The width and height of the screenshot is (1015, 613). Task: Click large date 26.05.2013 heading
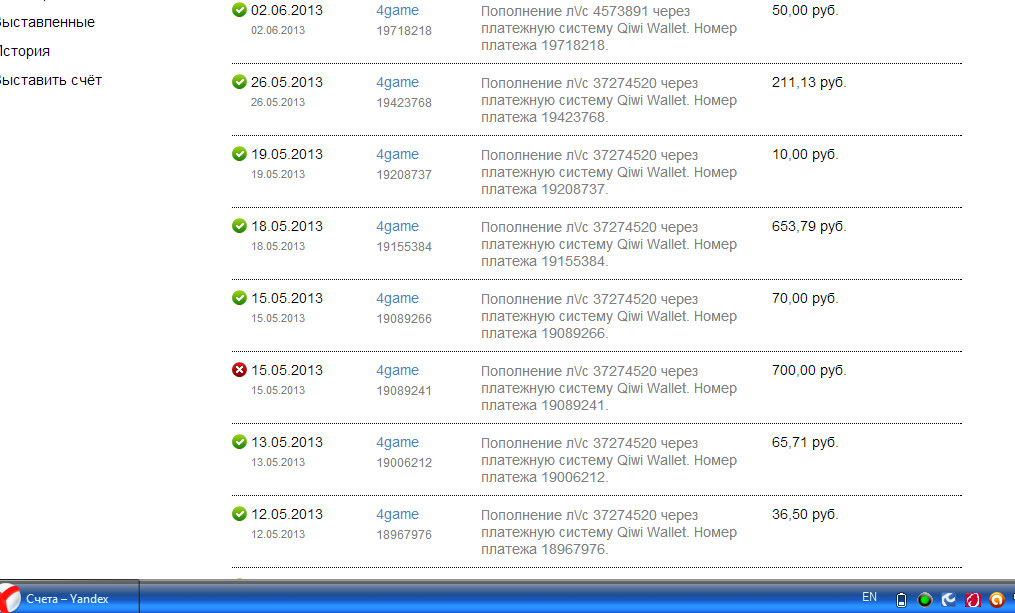[x=287, y=82]
